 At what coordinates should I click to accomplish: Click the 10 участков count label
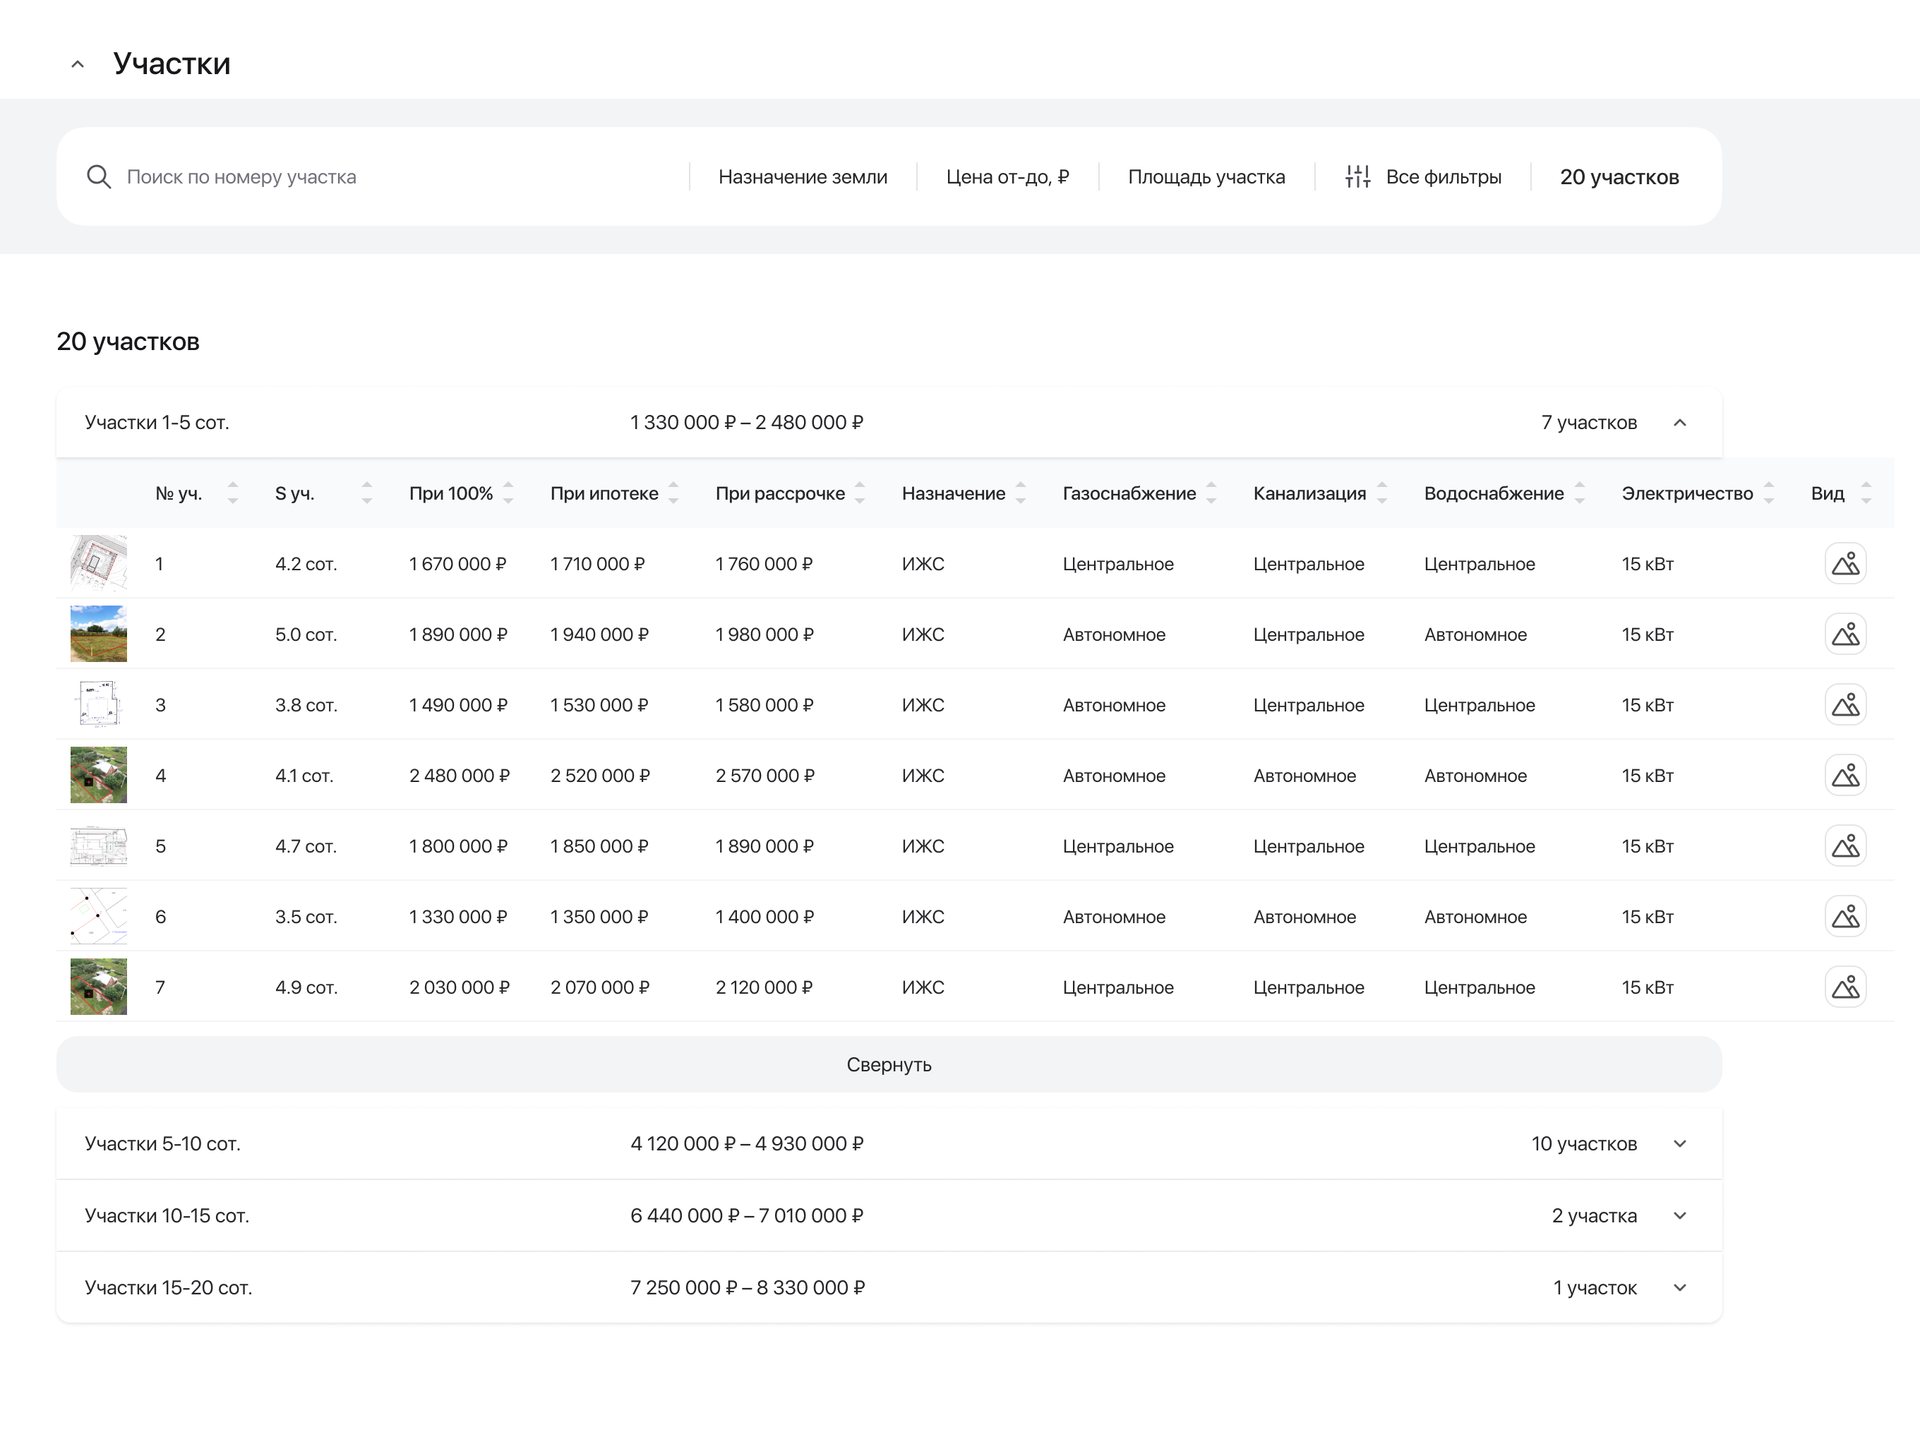[1584, 1144]
